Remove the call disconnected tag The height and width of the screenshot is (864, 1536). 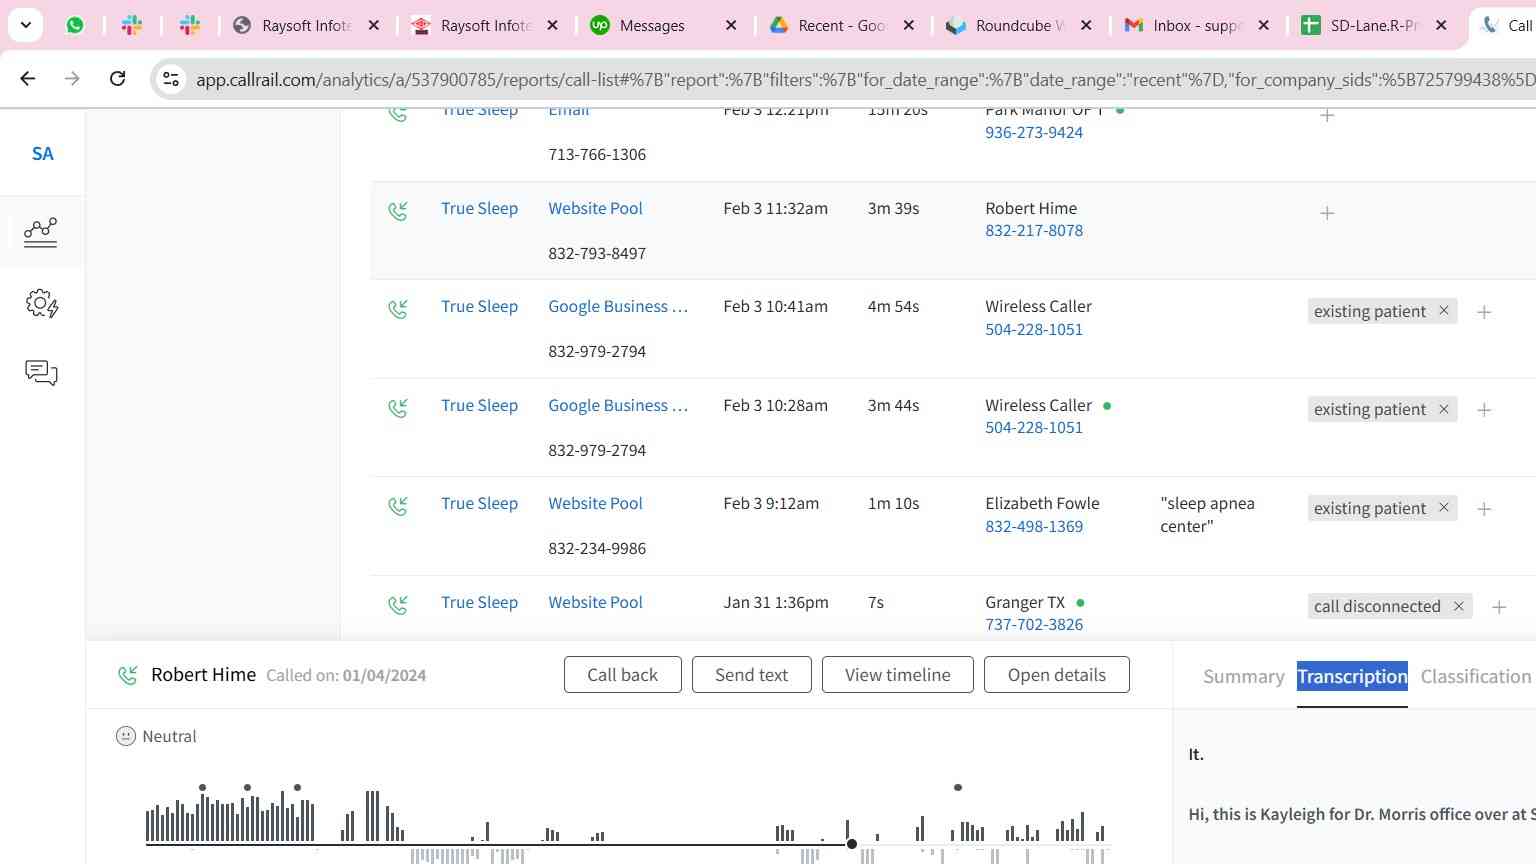[1459, 606]
